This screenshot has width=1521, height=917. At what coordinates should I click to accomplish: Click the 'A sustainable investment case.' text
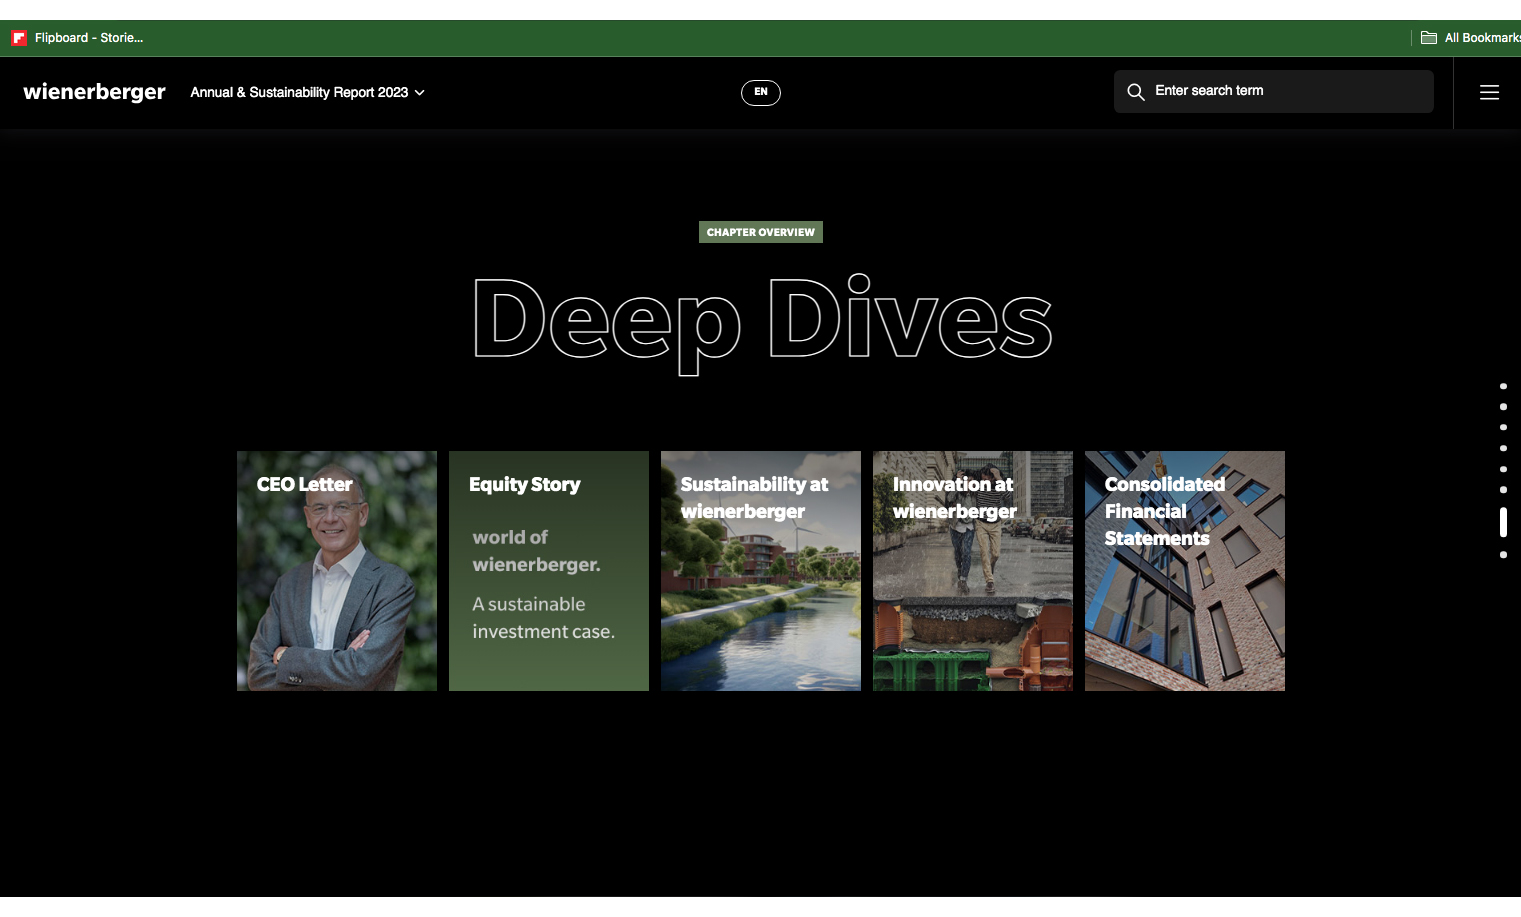click(x=543, y=618)
